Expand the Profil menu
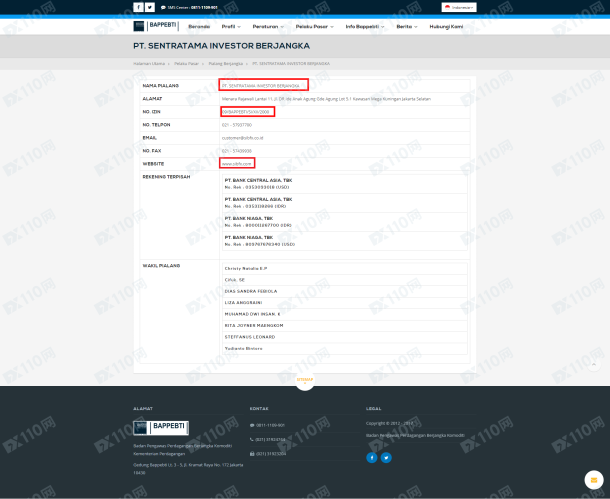Image resolution: width=610 pixels, height=499 pixels. coord(231,26)
